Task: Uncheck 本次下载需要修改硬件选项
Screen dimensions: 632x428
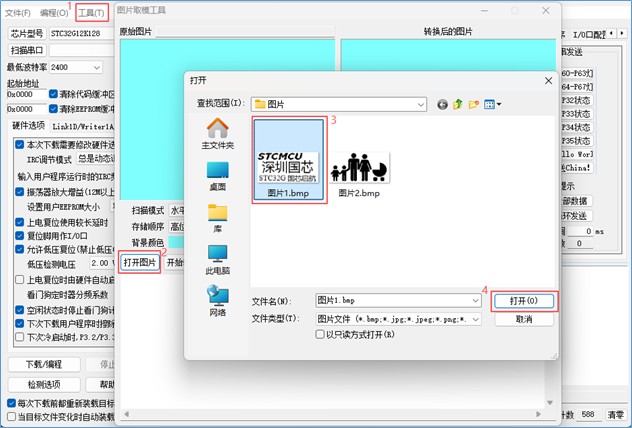Action: pyautogui.click(x=19, y=145)
